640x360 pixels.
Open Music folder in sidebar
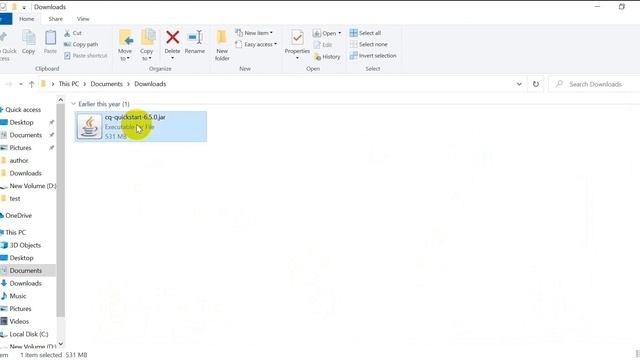18,296
